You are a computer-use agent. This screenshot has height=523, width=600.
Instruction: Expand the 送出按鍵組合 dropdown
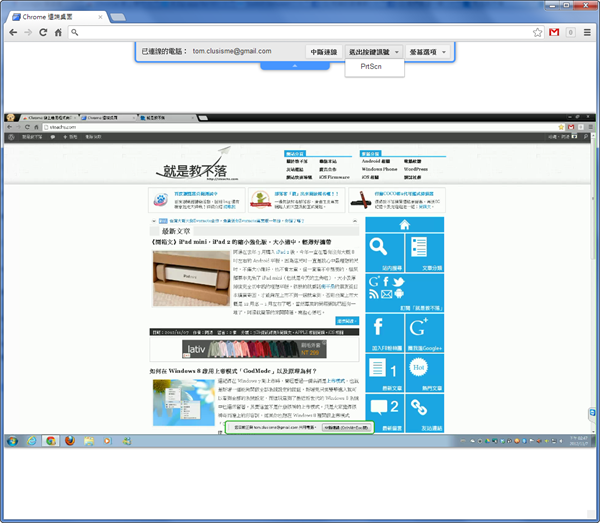click(375, 51)
